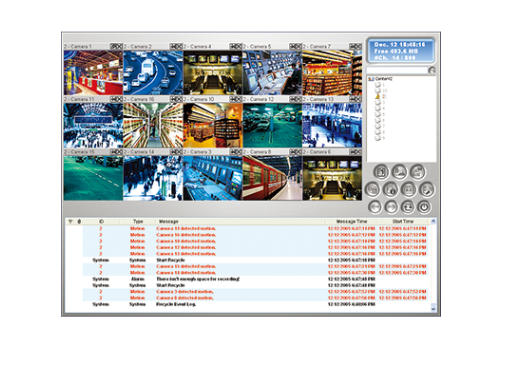Click the event list scroll down arrow
The height and width of the screenshot is (367, 506).
click(x=433, y=309)
